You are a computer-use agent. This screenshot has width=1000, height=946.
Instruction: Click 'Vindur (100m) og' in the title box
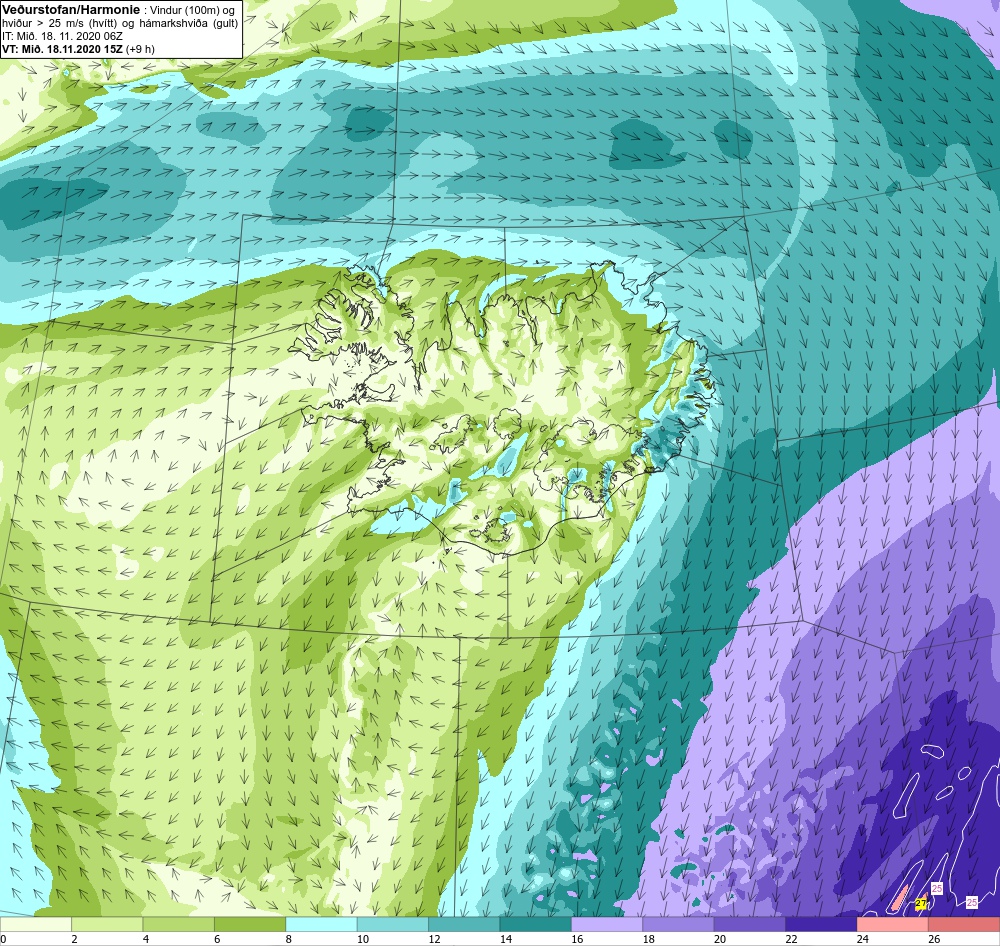coord(192,10)
